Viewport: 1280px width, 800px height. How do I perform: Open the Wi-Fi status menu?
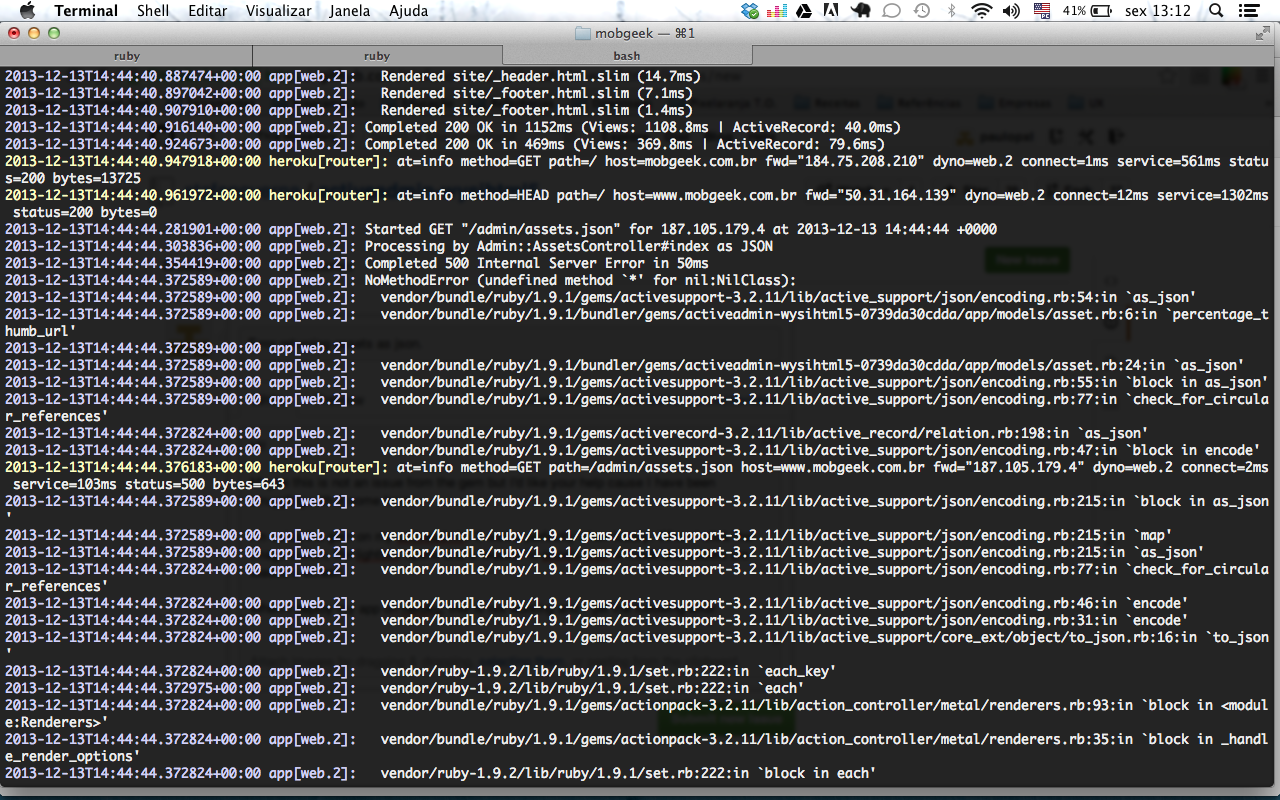point(982,11)
